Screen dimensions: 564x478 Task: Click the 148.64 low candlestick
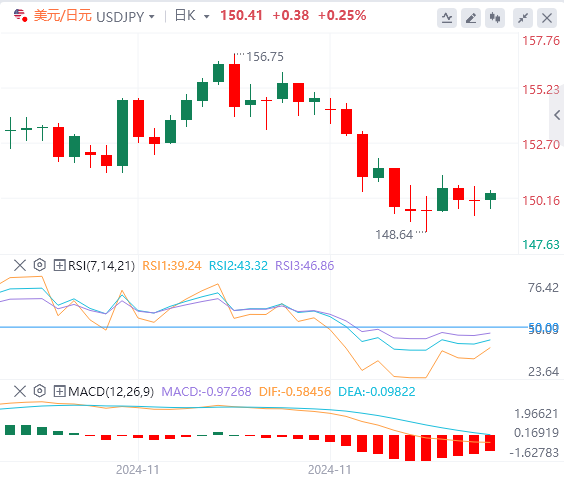(426, 214)
